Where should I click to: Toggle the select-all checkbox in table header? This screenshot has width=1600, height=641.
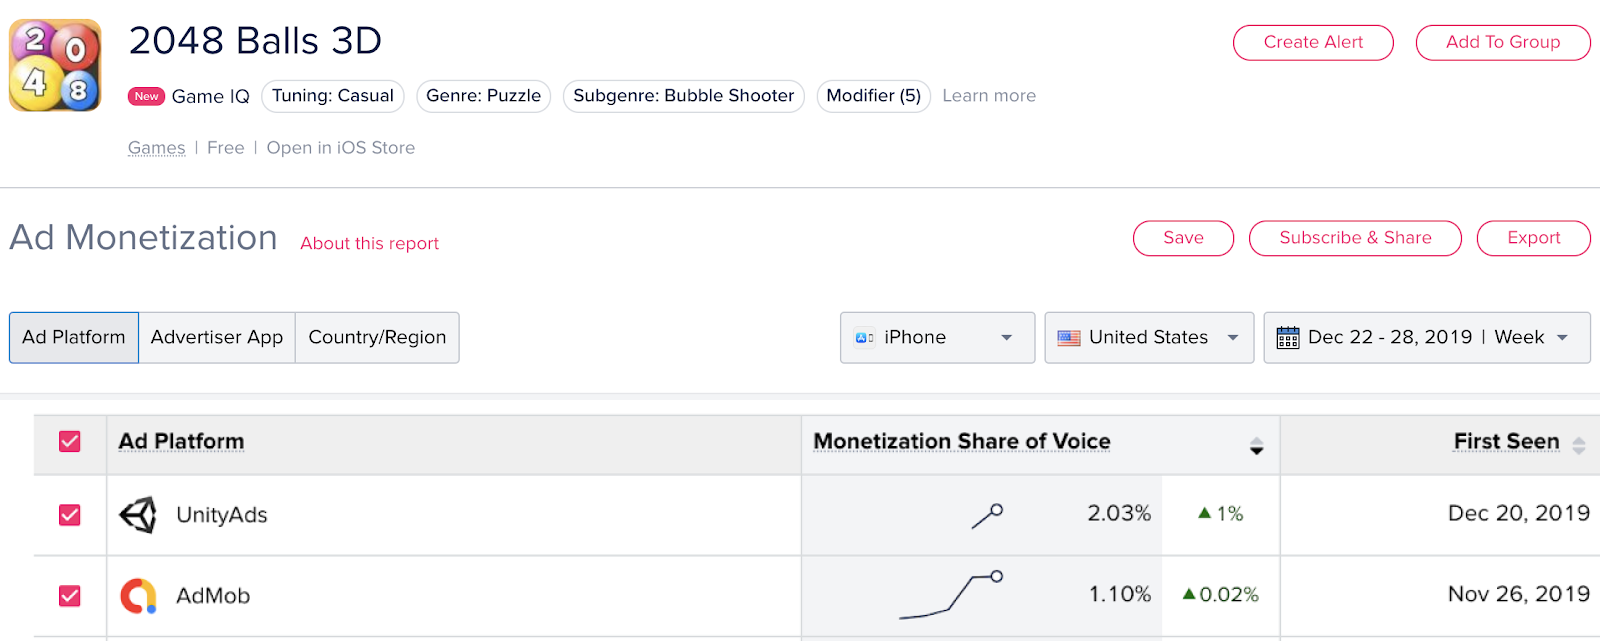point(70,441)
